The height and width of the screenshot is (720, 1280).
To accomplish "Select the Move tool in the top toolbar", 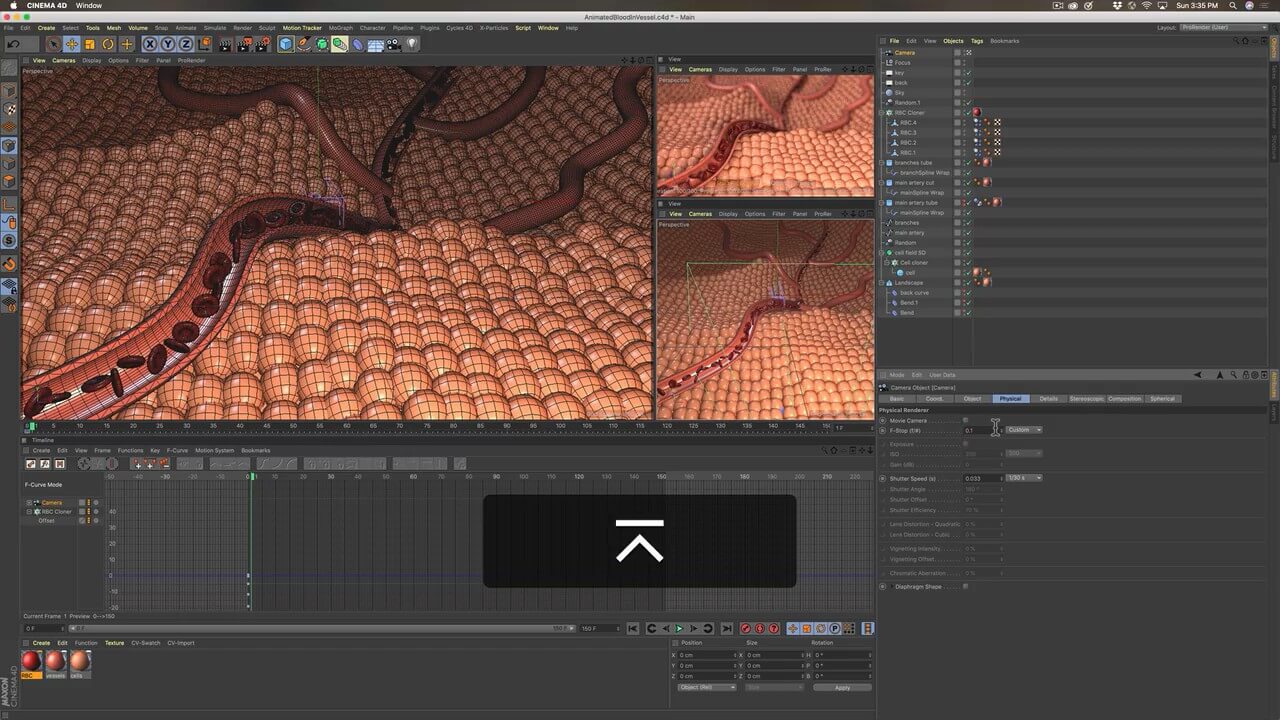I will [72, 44].
